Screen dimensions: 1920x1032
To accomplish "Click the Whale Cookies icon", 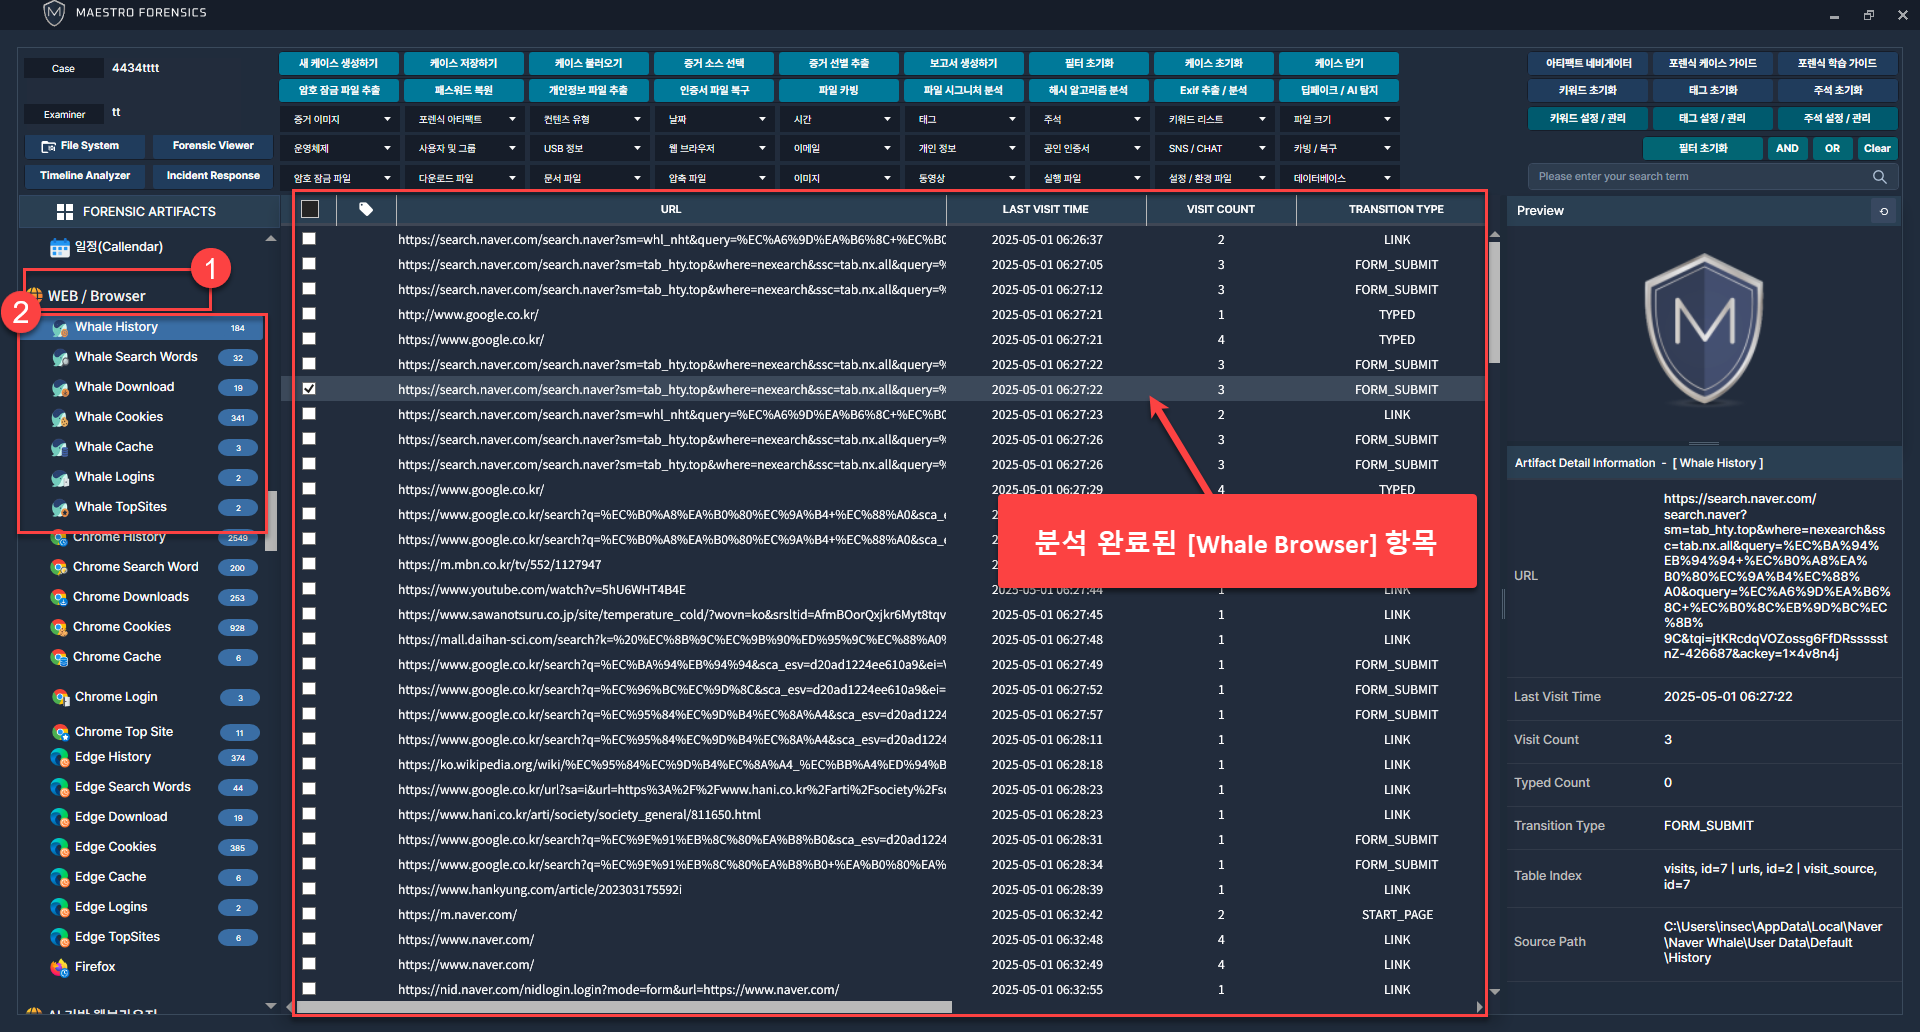I will click(x=60, y=418).
